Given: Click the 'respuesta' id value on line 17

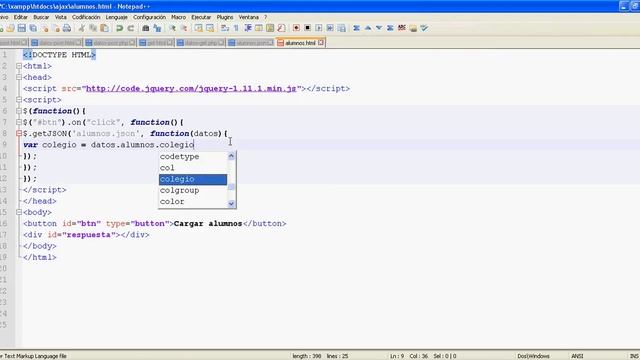Looking at the screenshot, I should click(88, 235).
